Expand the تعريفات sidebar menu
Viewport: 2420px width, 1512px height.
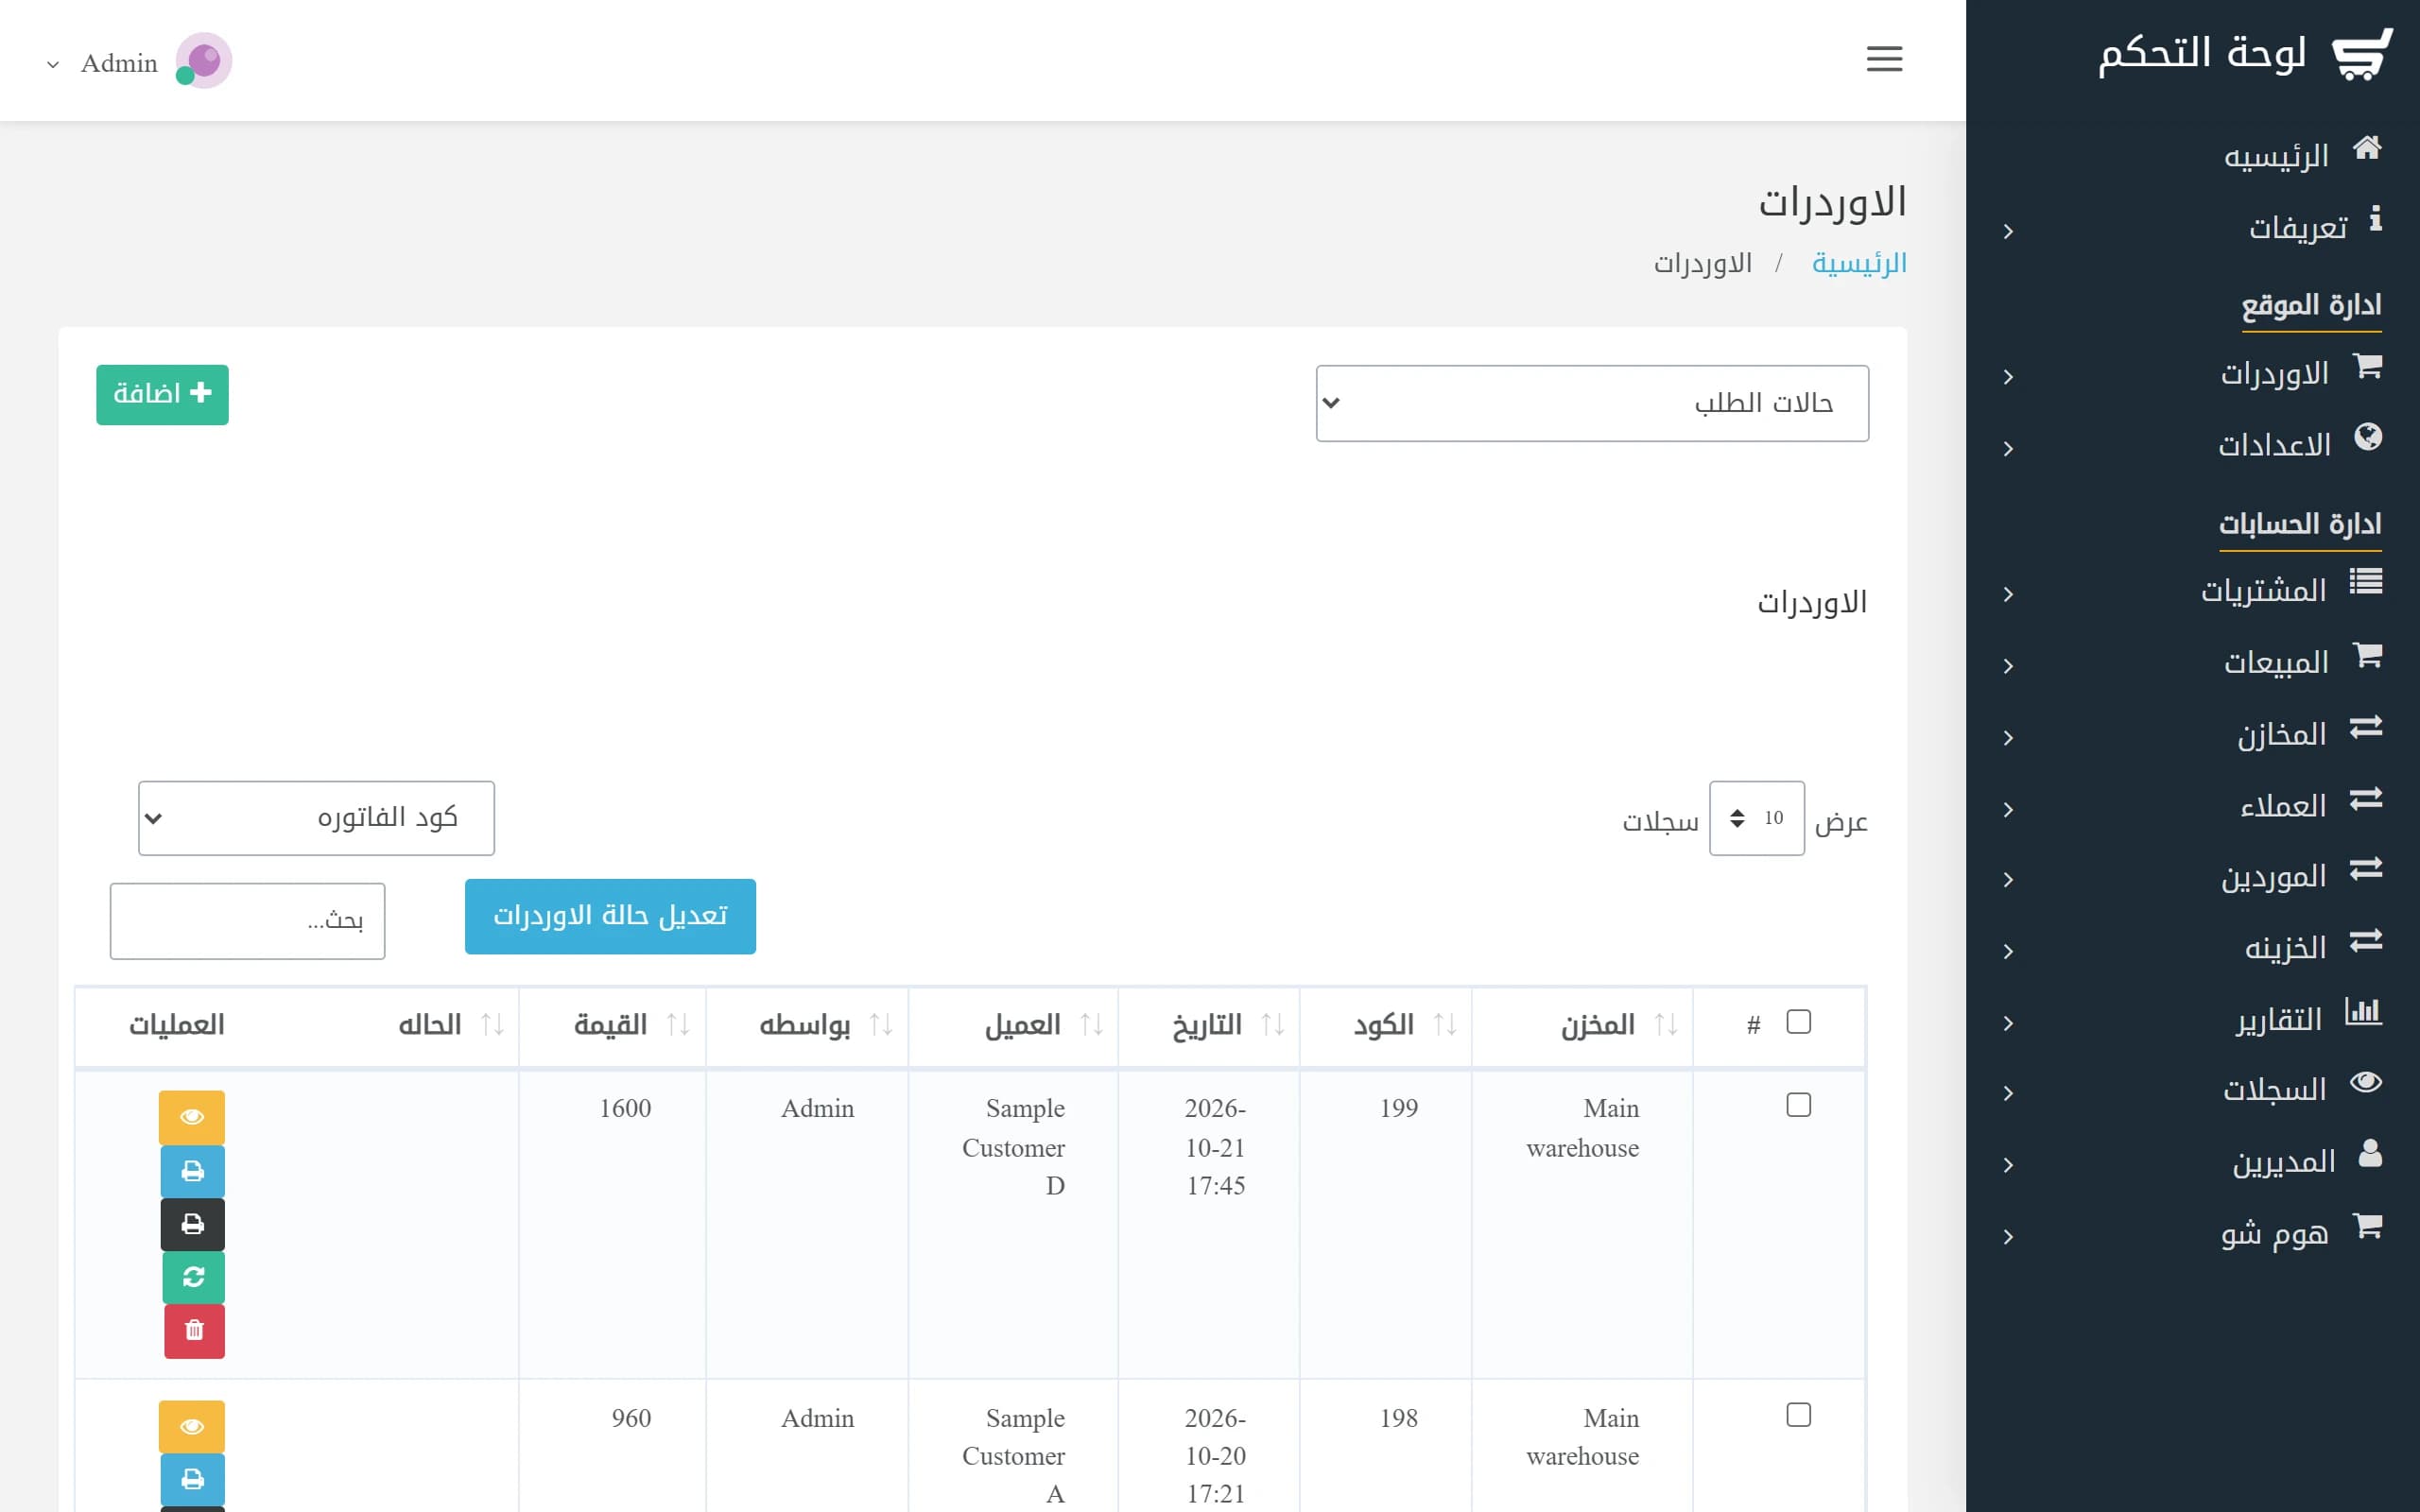coord(2192,229)
